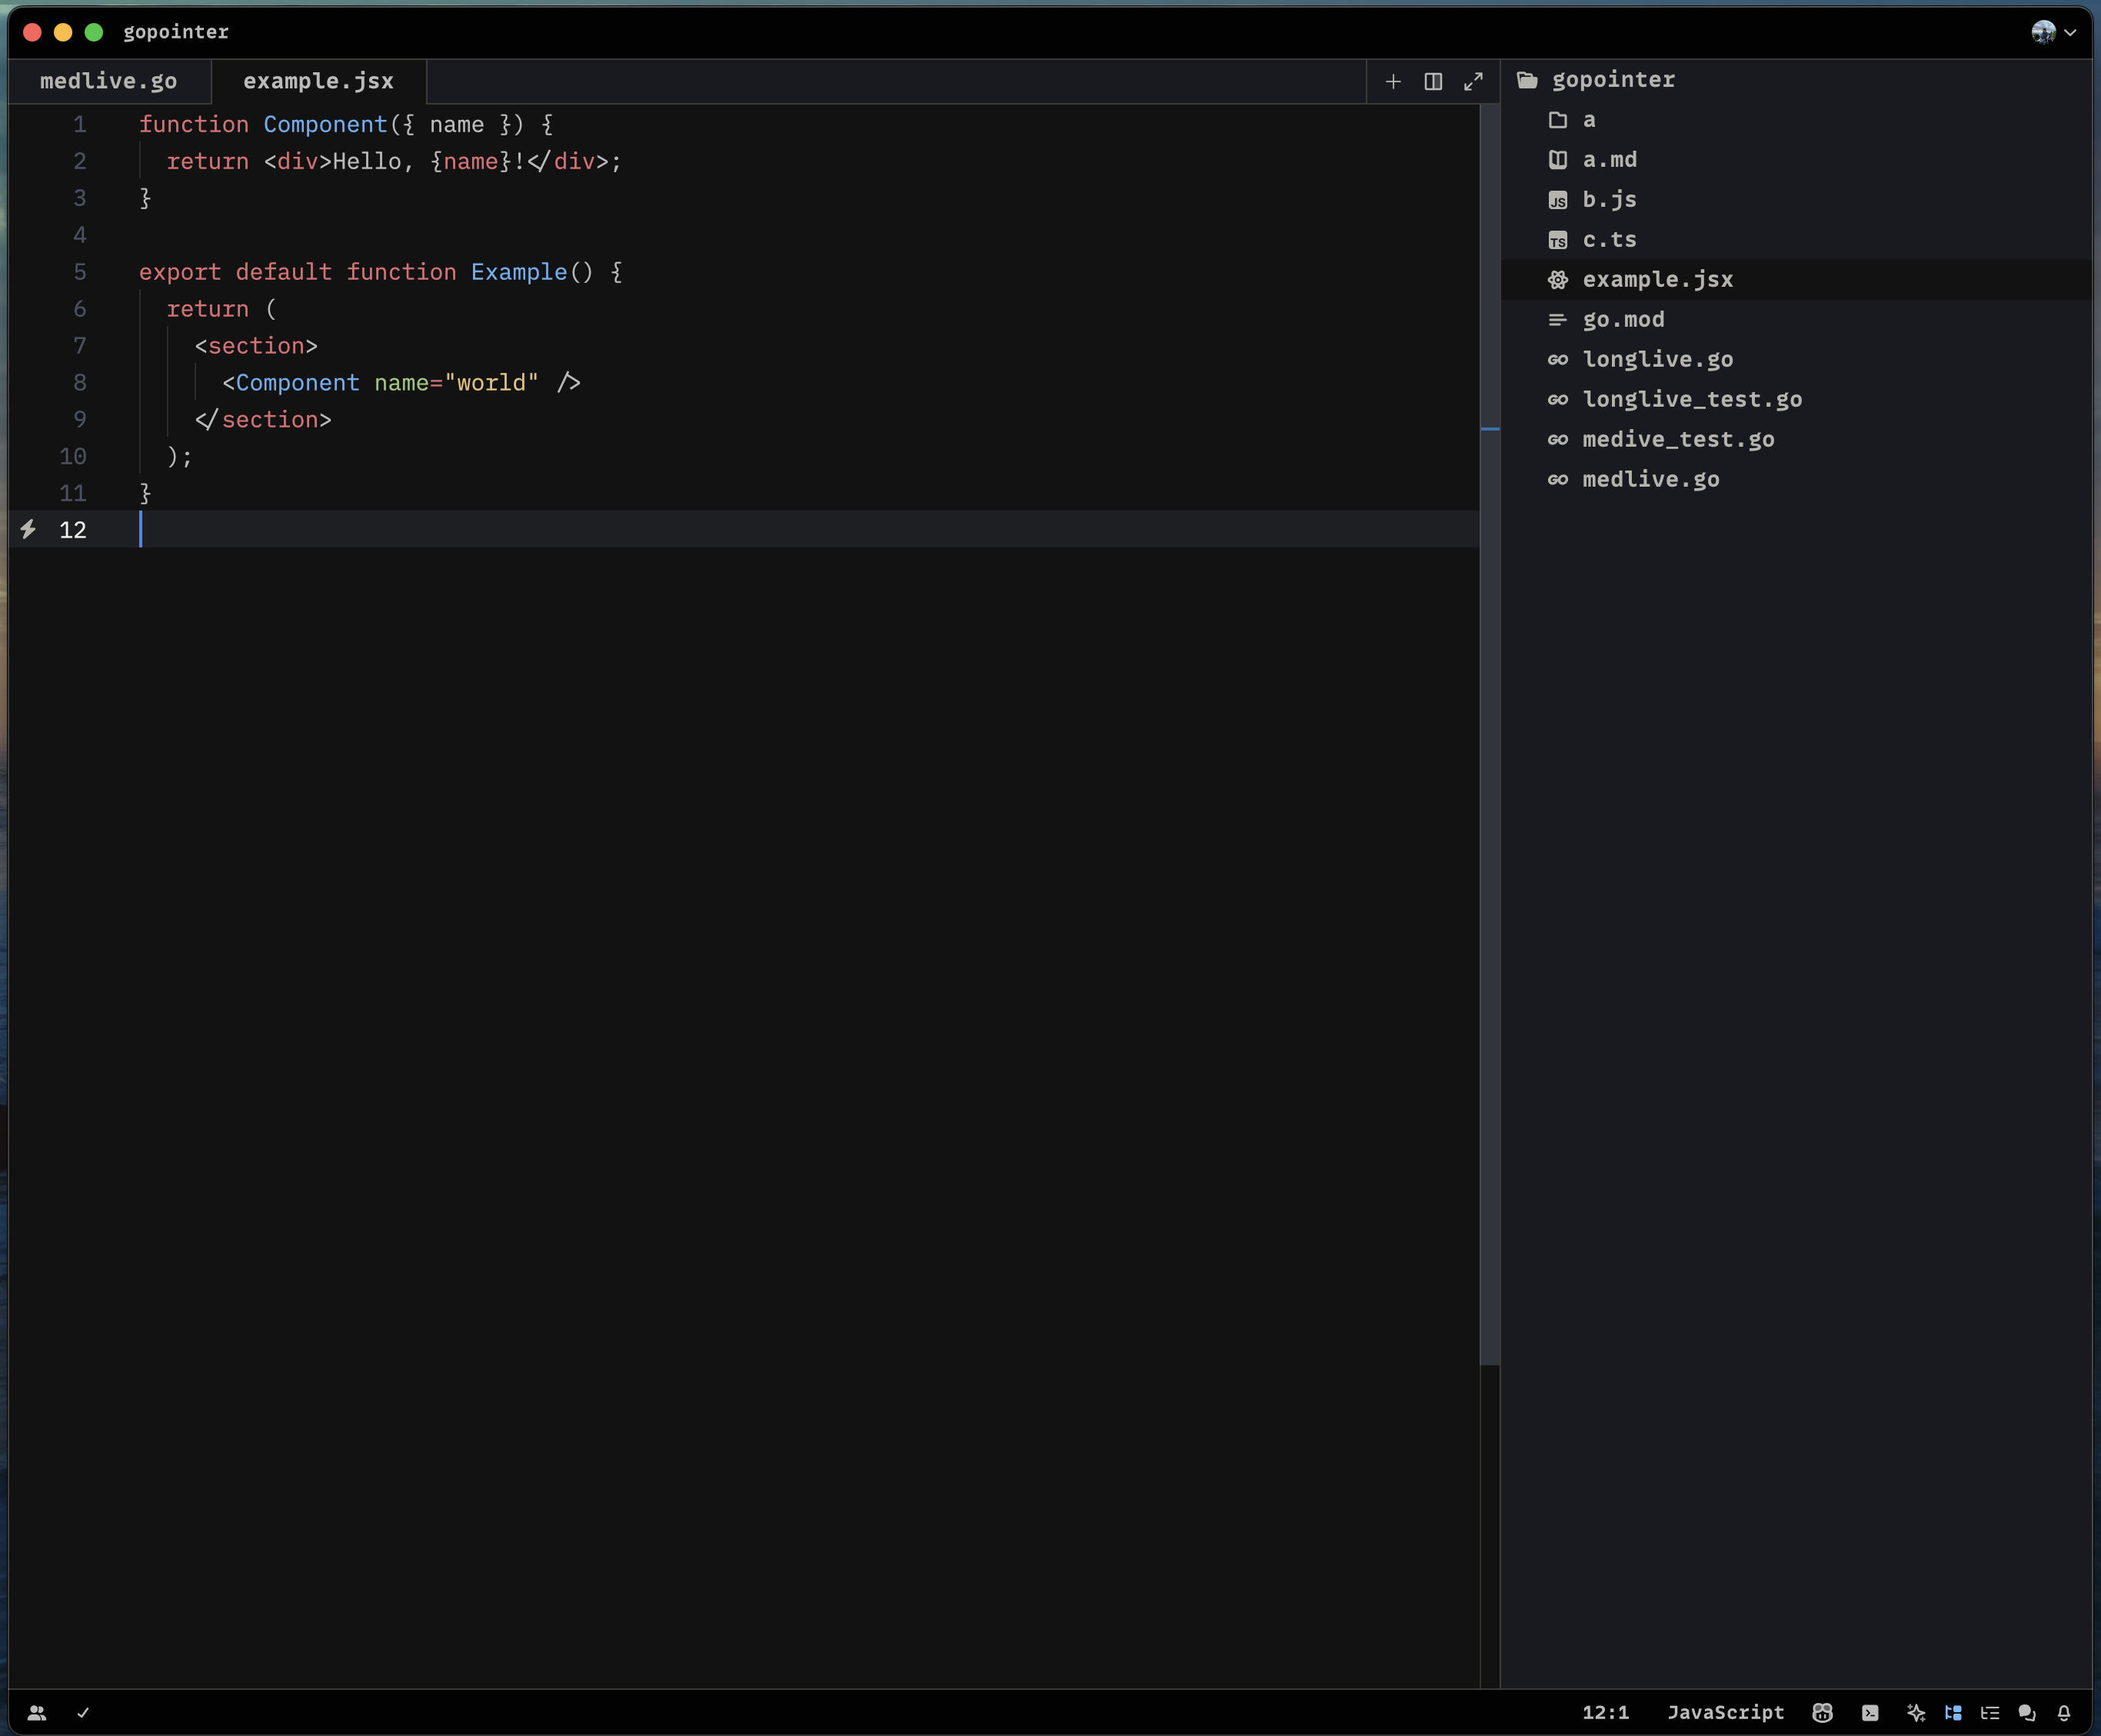
Task: Click the code actions lightning bolt
Action: [29, 529]
